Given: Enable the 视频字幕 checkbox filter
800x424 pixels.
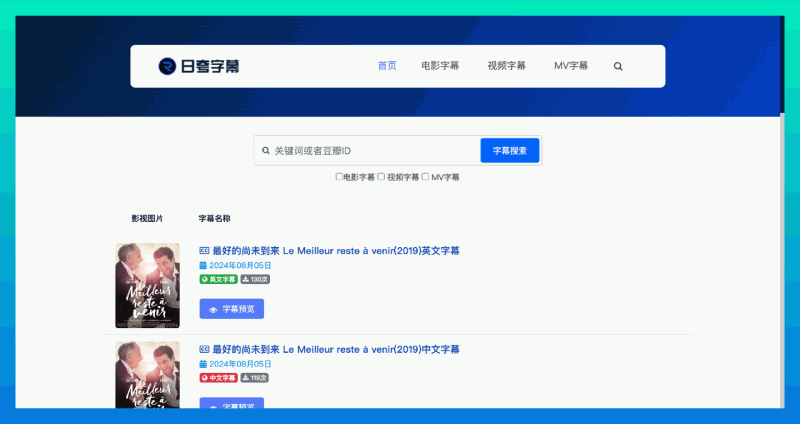Looking at the screenshot, I should coord(381,177).
